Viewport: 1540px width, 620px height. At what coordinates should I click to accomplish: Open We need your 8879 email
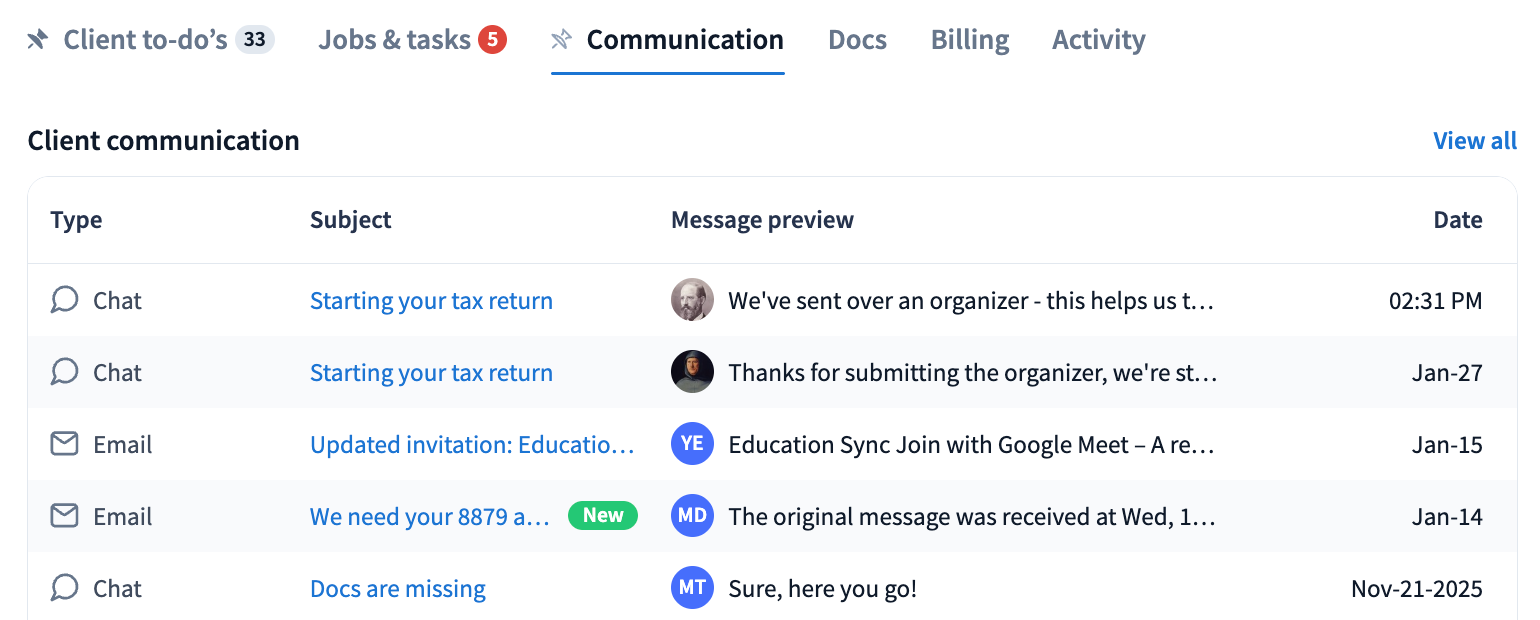point(429,517)
